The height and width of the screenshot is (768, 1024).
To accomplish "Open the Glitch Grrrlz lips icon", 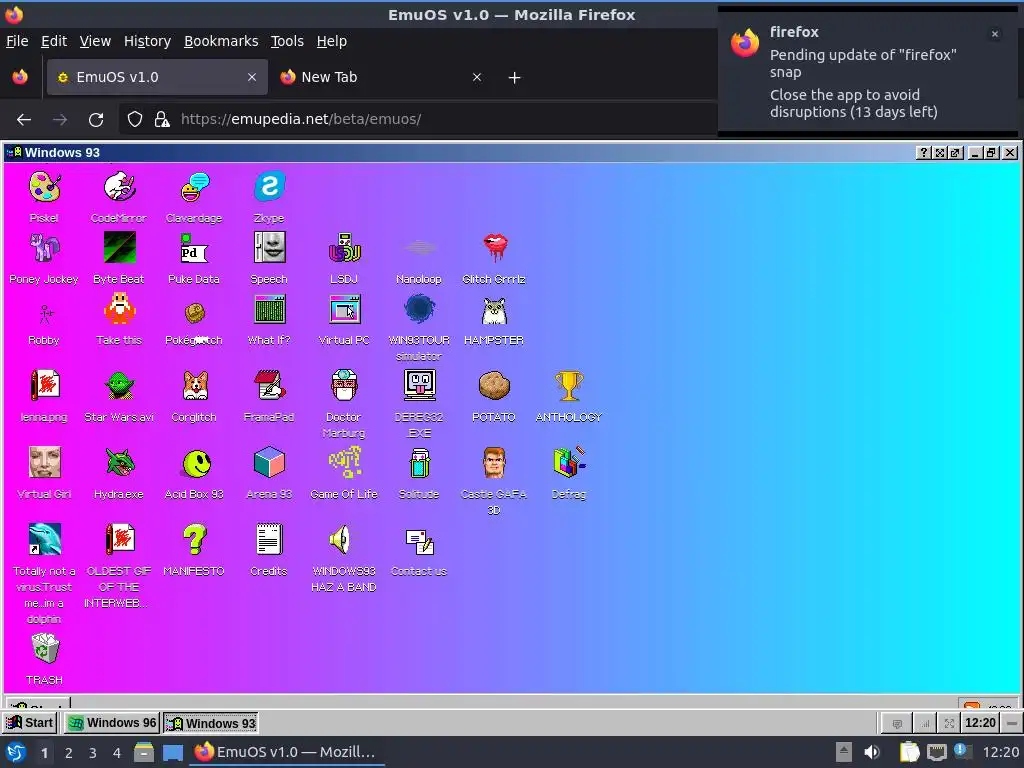I will click(x=494, y=248).
